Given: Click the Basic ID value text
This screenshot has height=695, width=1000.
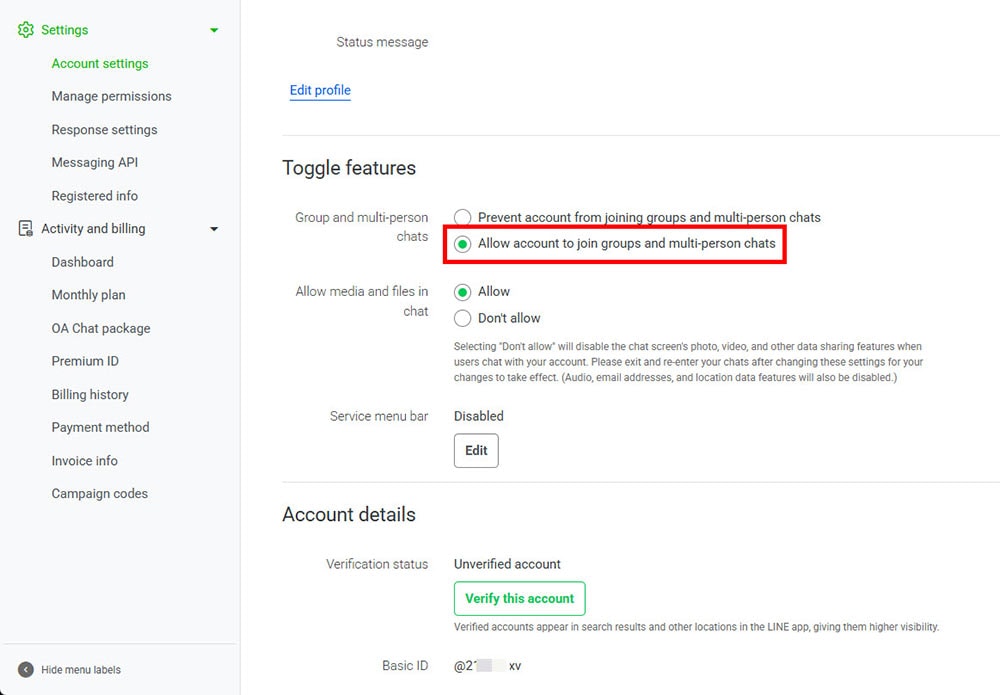Looking at the screenshot, I should coord(487,666).
